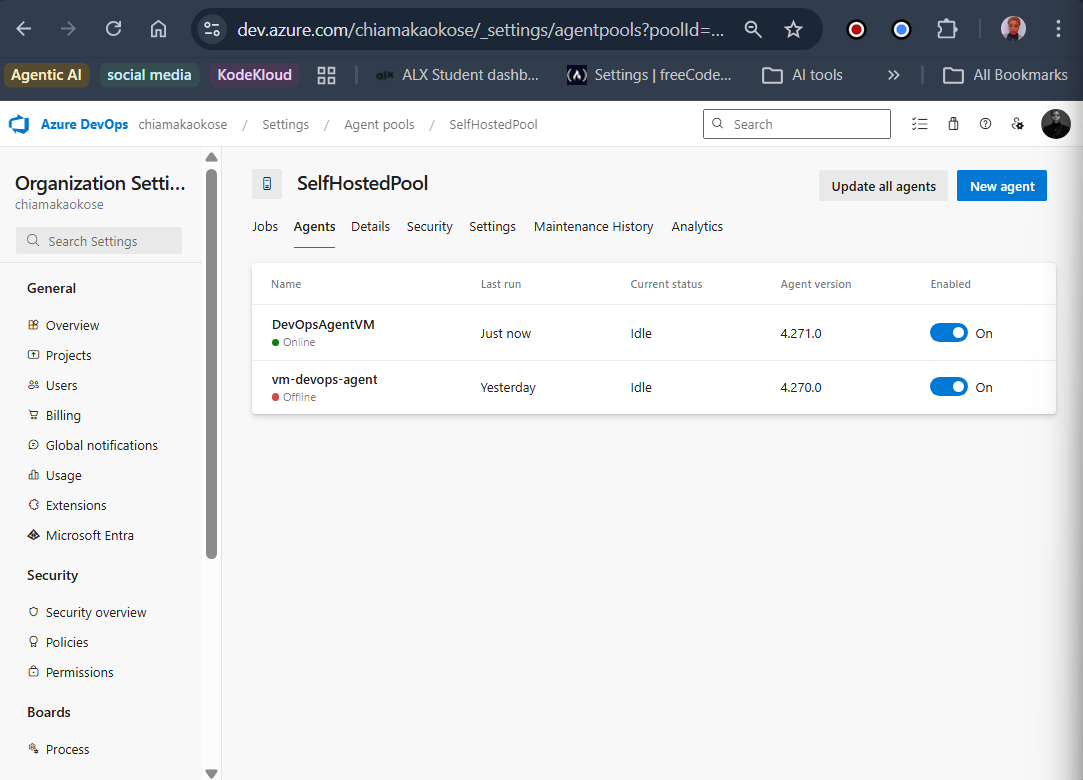Go to Agent pools in the breadcrumb
Image resolution: width=1083 pixels, height=780 pixels.
[x=379, y=124]
